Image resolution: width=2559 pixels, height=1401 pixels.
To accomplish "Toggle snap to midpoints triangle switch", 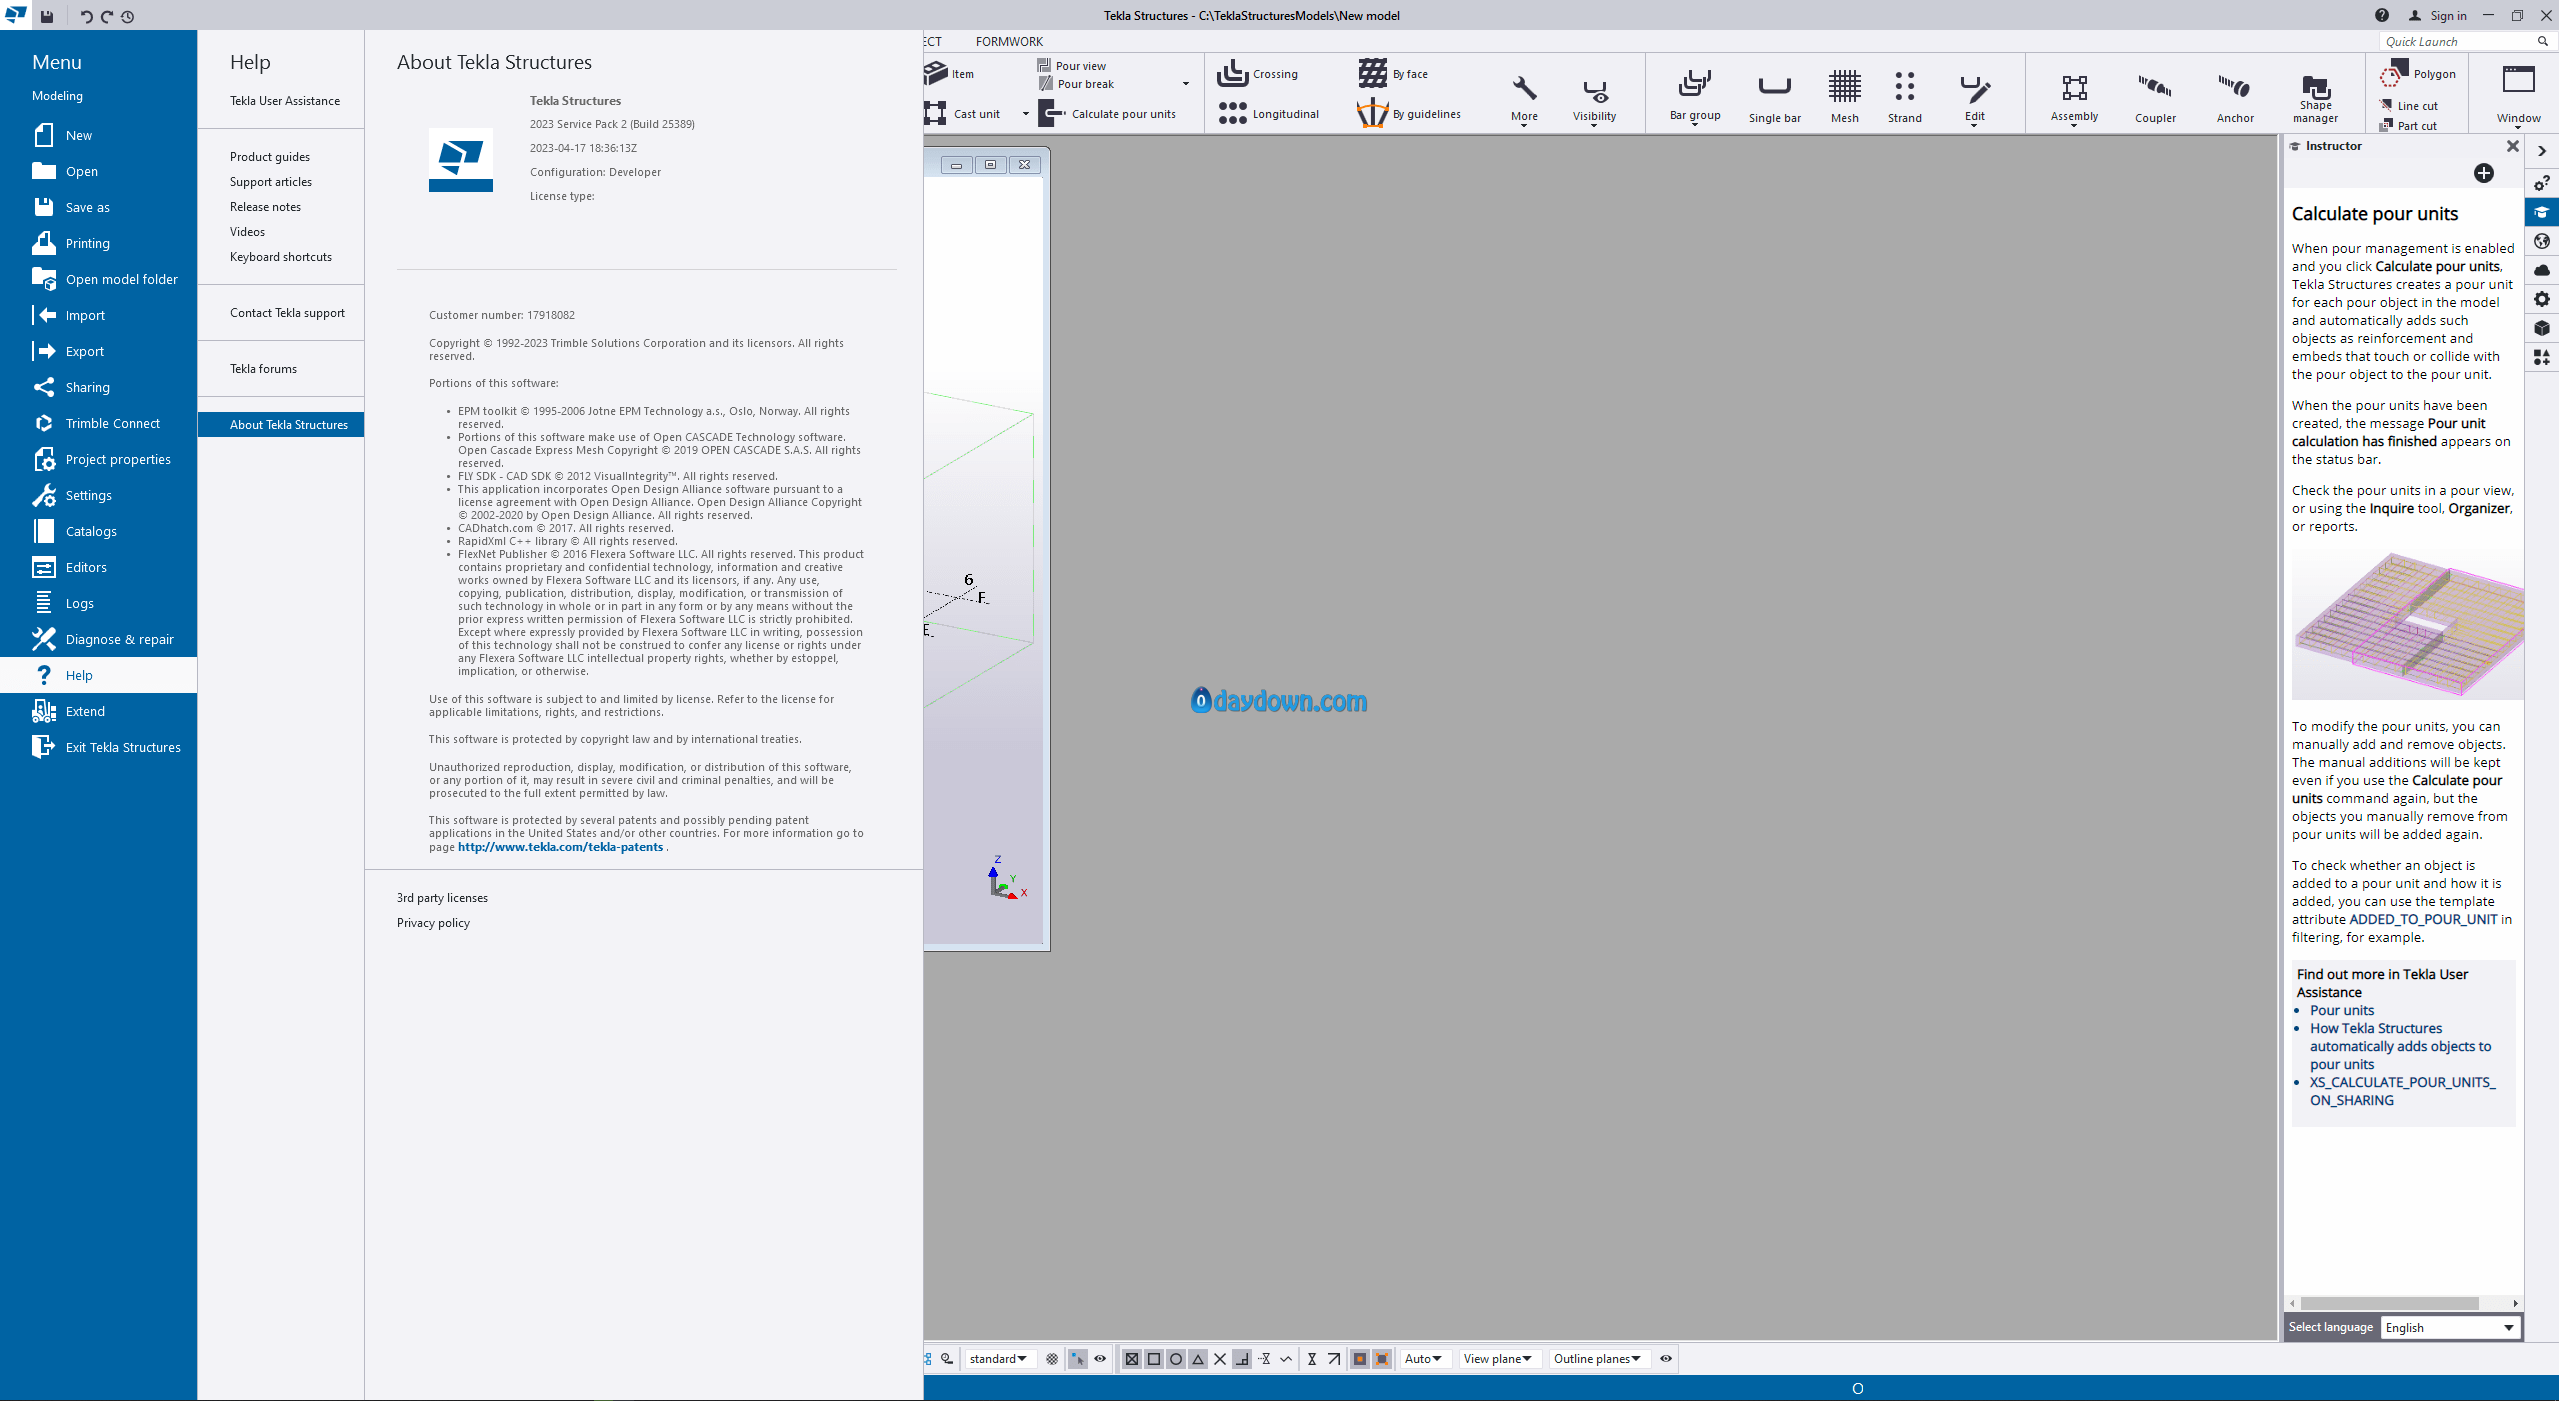I will click(x=1198, y=1359).
